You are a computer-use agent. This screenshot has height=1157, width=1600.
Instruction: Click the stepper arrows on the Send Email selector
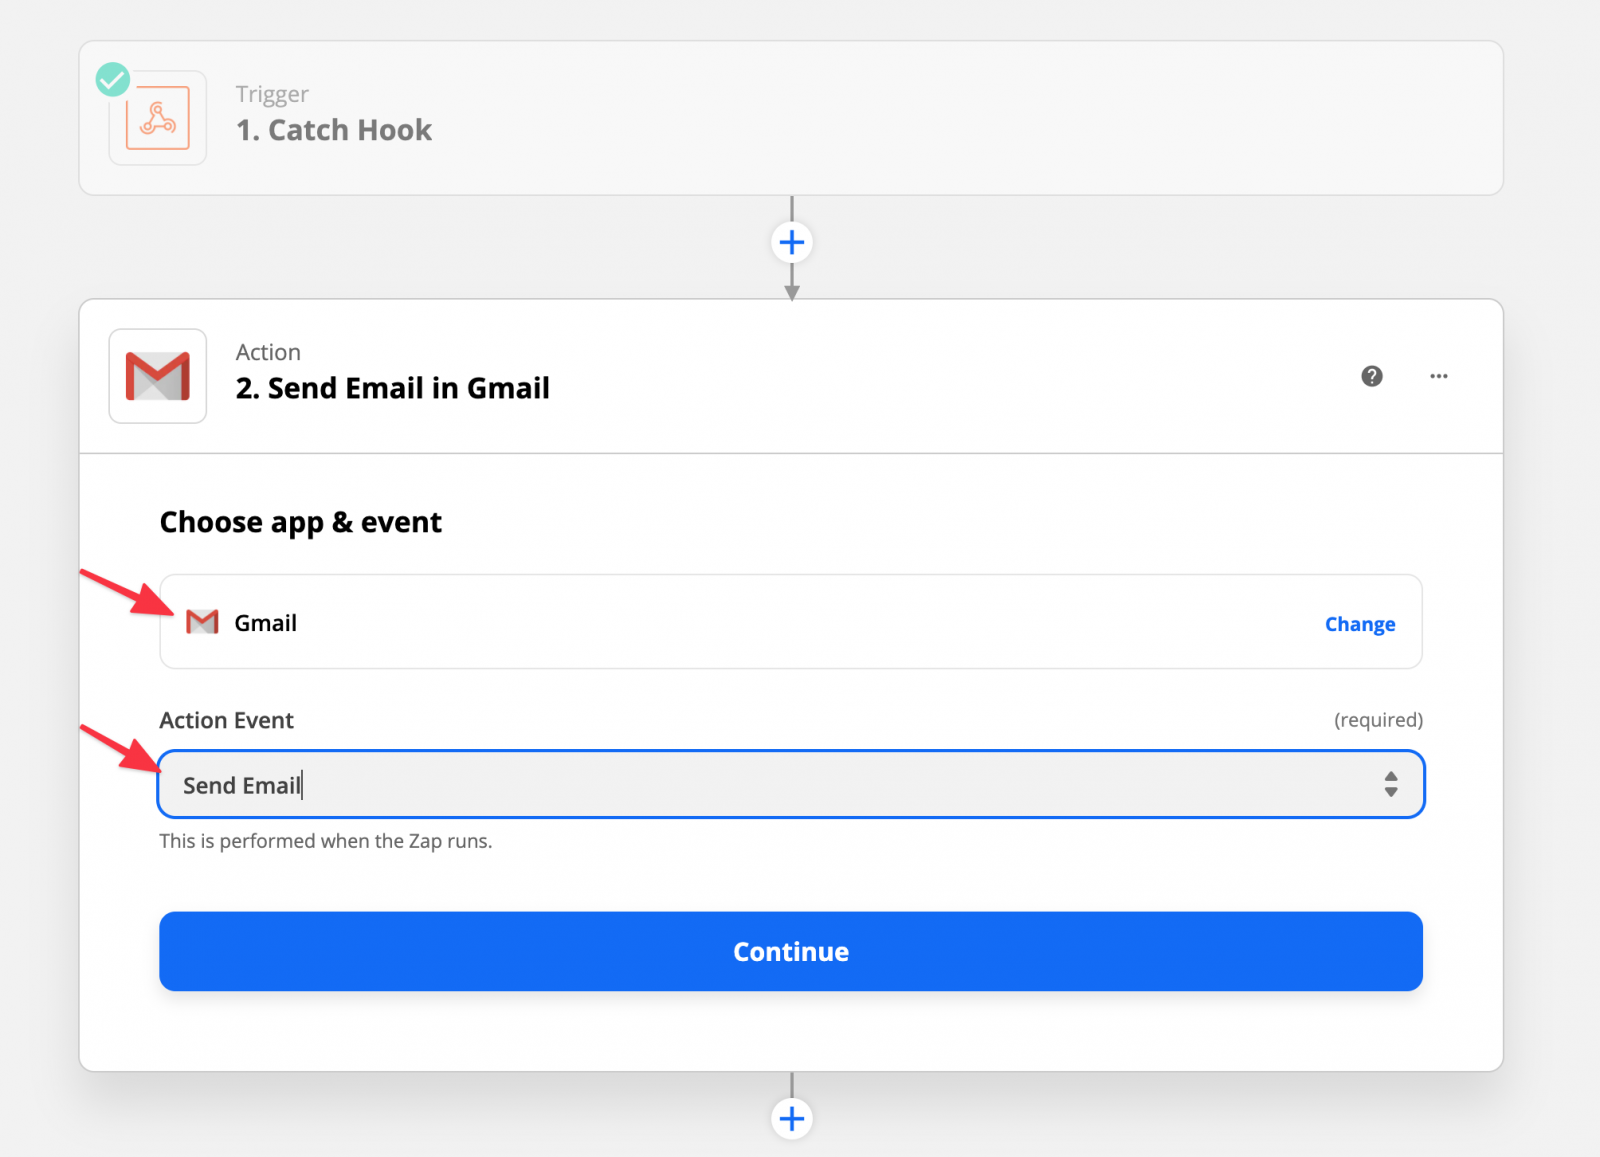point(1392,785)
